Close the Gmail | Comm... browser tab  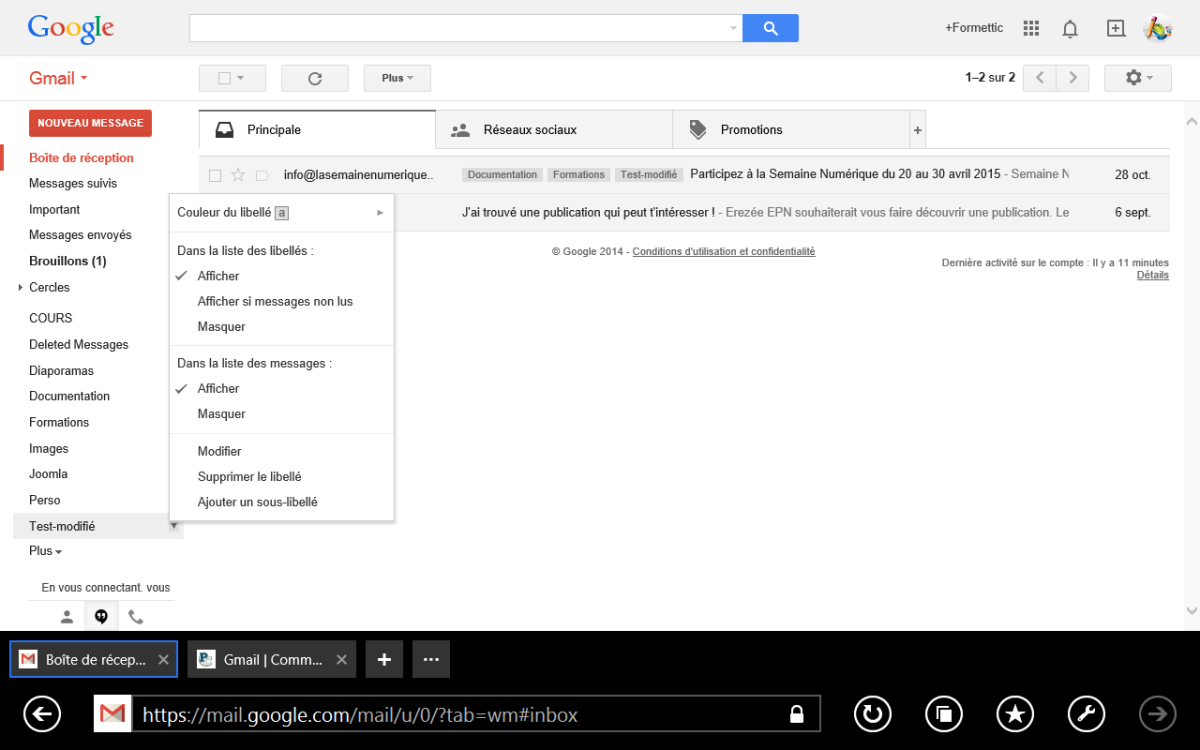(341, 660)
